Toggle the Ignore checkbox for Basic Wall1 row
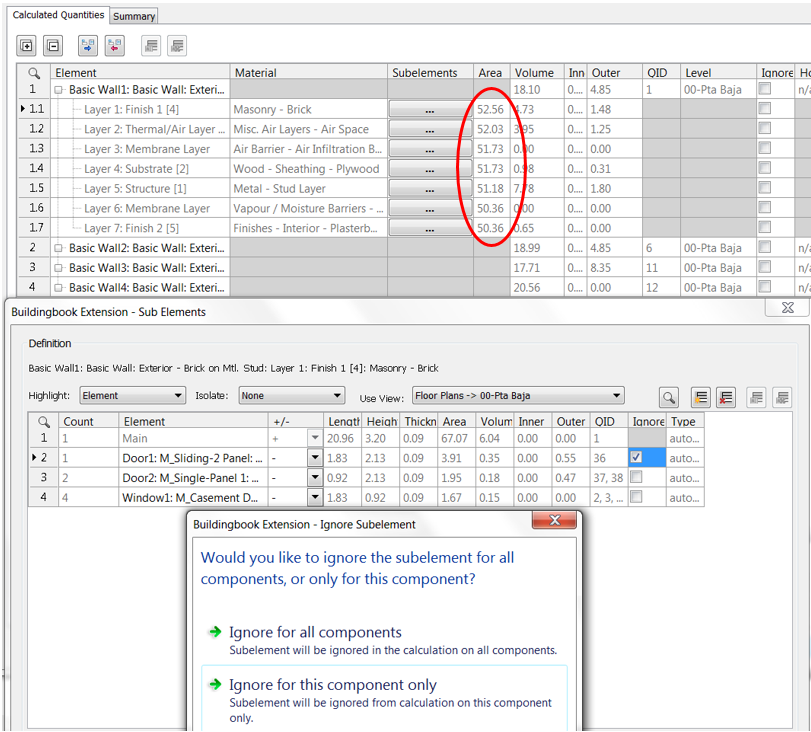This screenshot has height=732, width=811. point(765,89)
